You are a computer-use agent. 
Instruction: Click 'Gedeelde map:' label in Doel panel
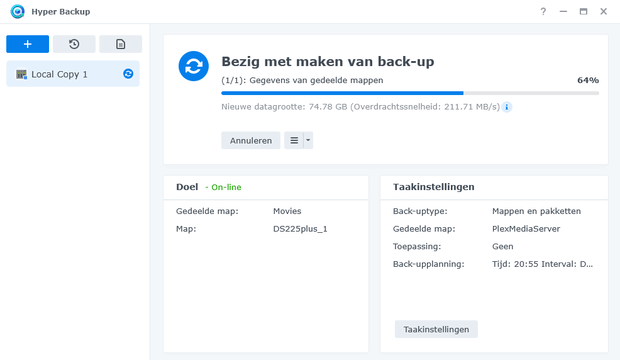tap(207, 211)
